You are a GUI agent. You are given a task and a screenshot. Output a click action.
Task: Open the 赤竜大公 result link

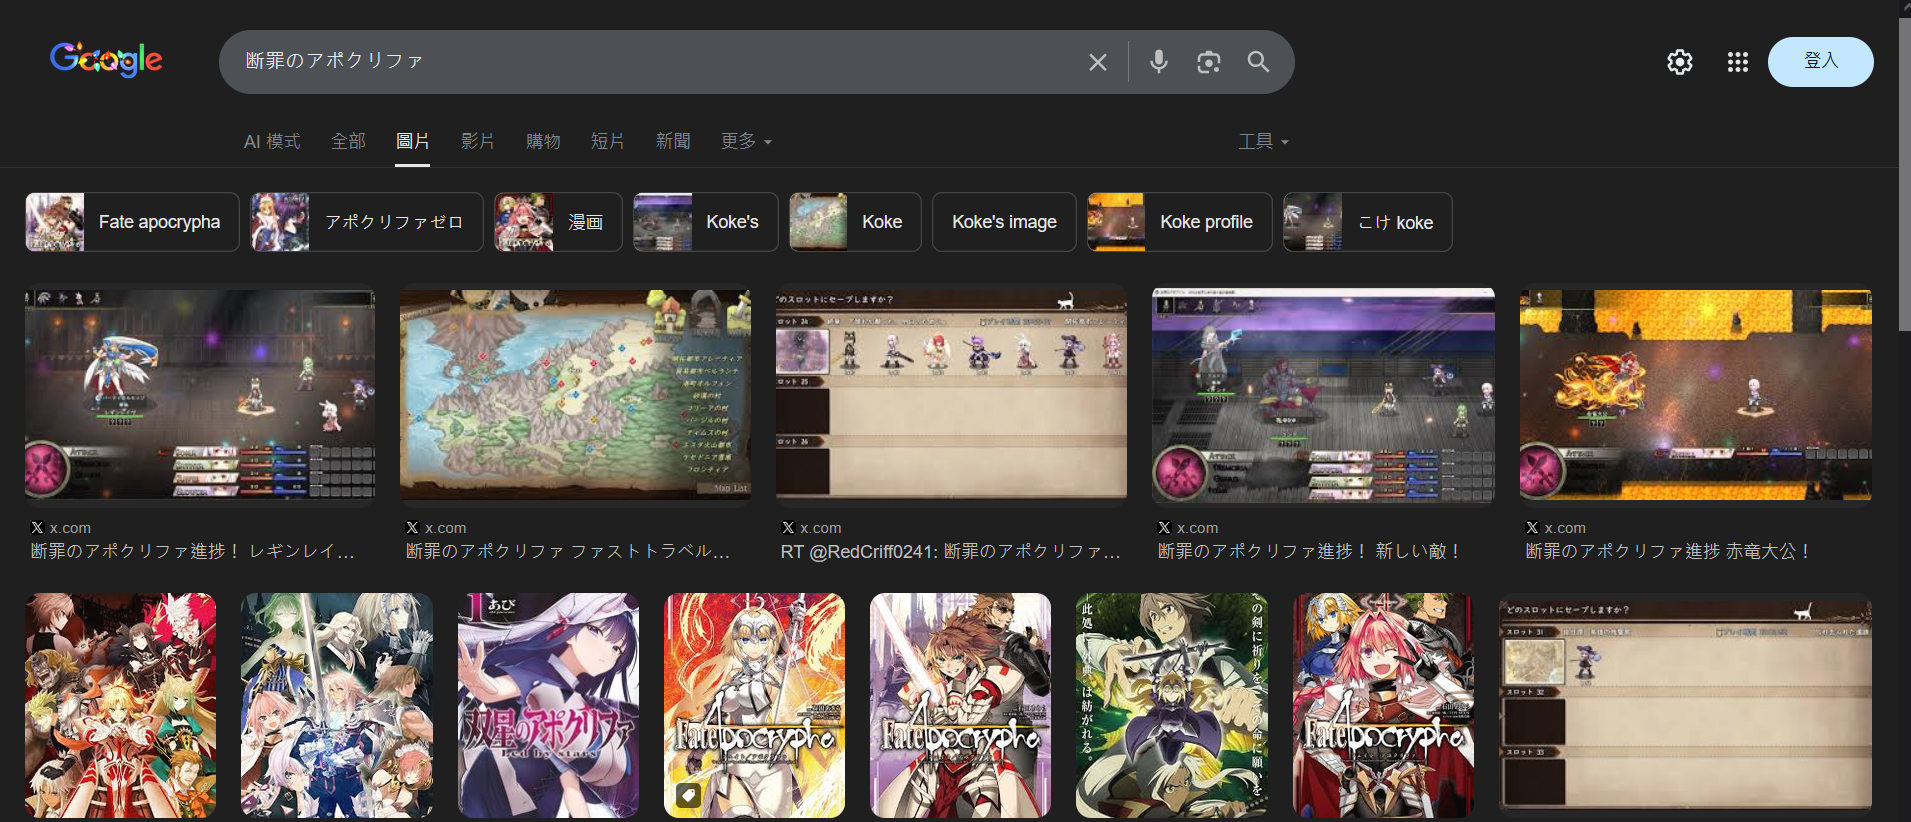(x=1667, y=551)
